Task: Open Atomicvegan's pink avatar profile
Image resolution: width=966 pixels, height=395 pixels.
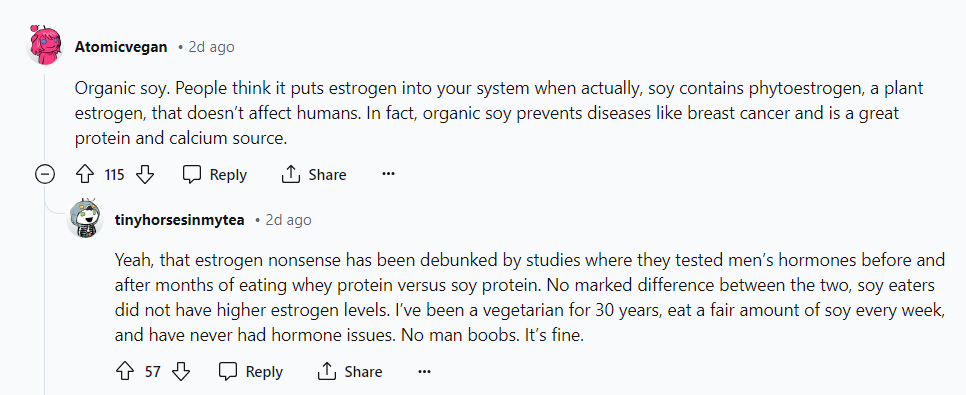Action: tap(45, 45)
